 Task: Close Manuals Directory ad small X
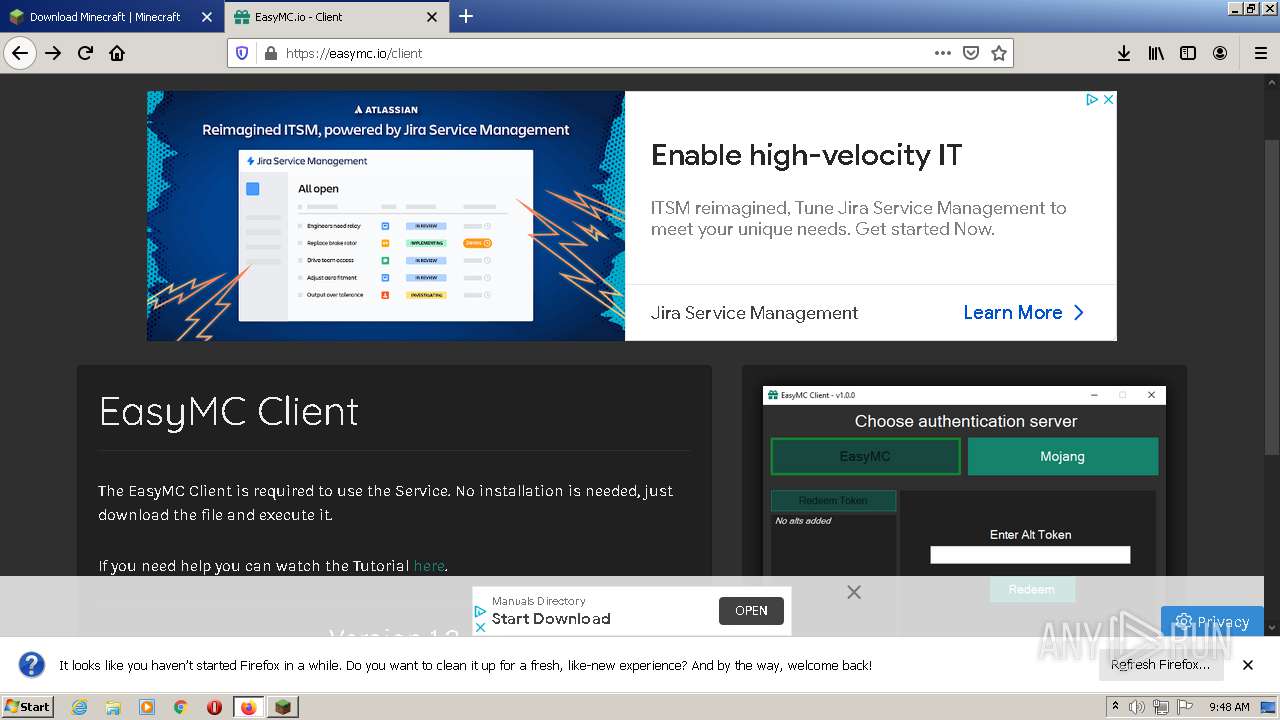point(480,627)
